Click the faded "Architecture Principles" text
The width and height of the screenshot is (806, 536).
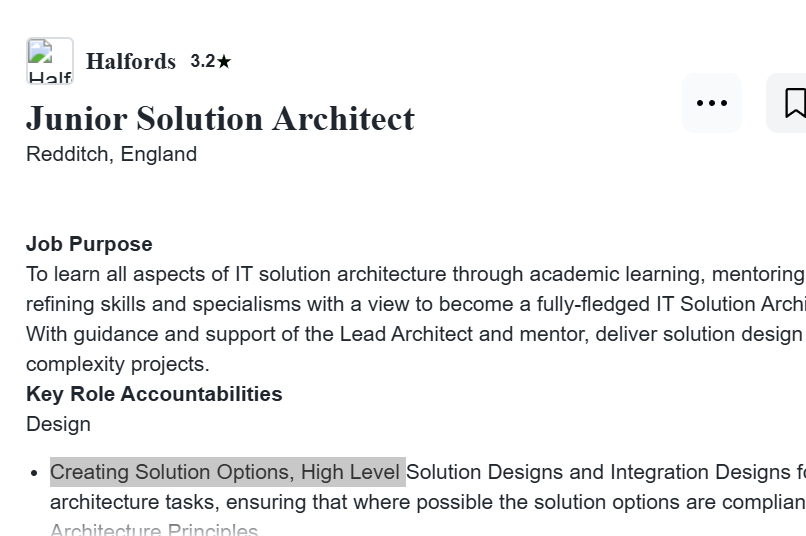tap(154, 530)
